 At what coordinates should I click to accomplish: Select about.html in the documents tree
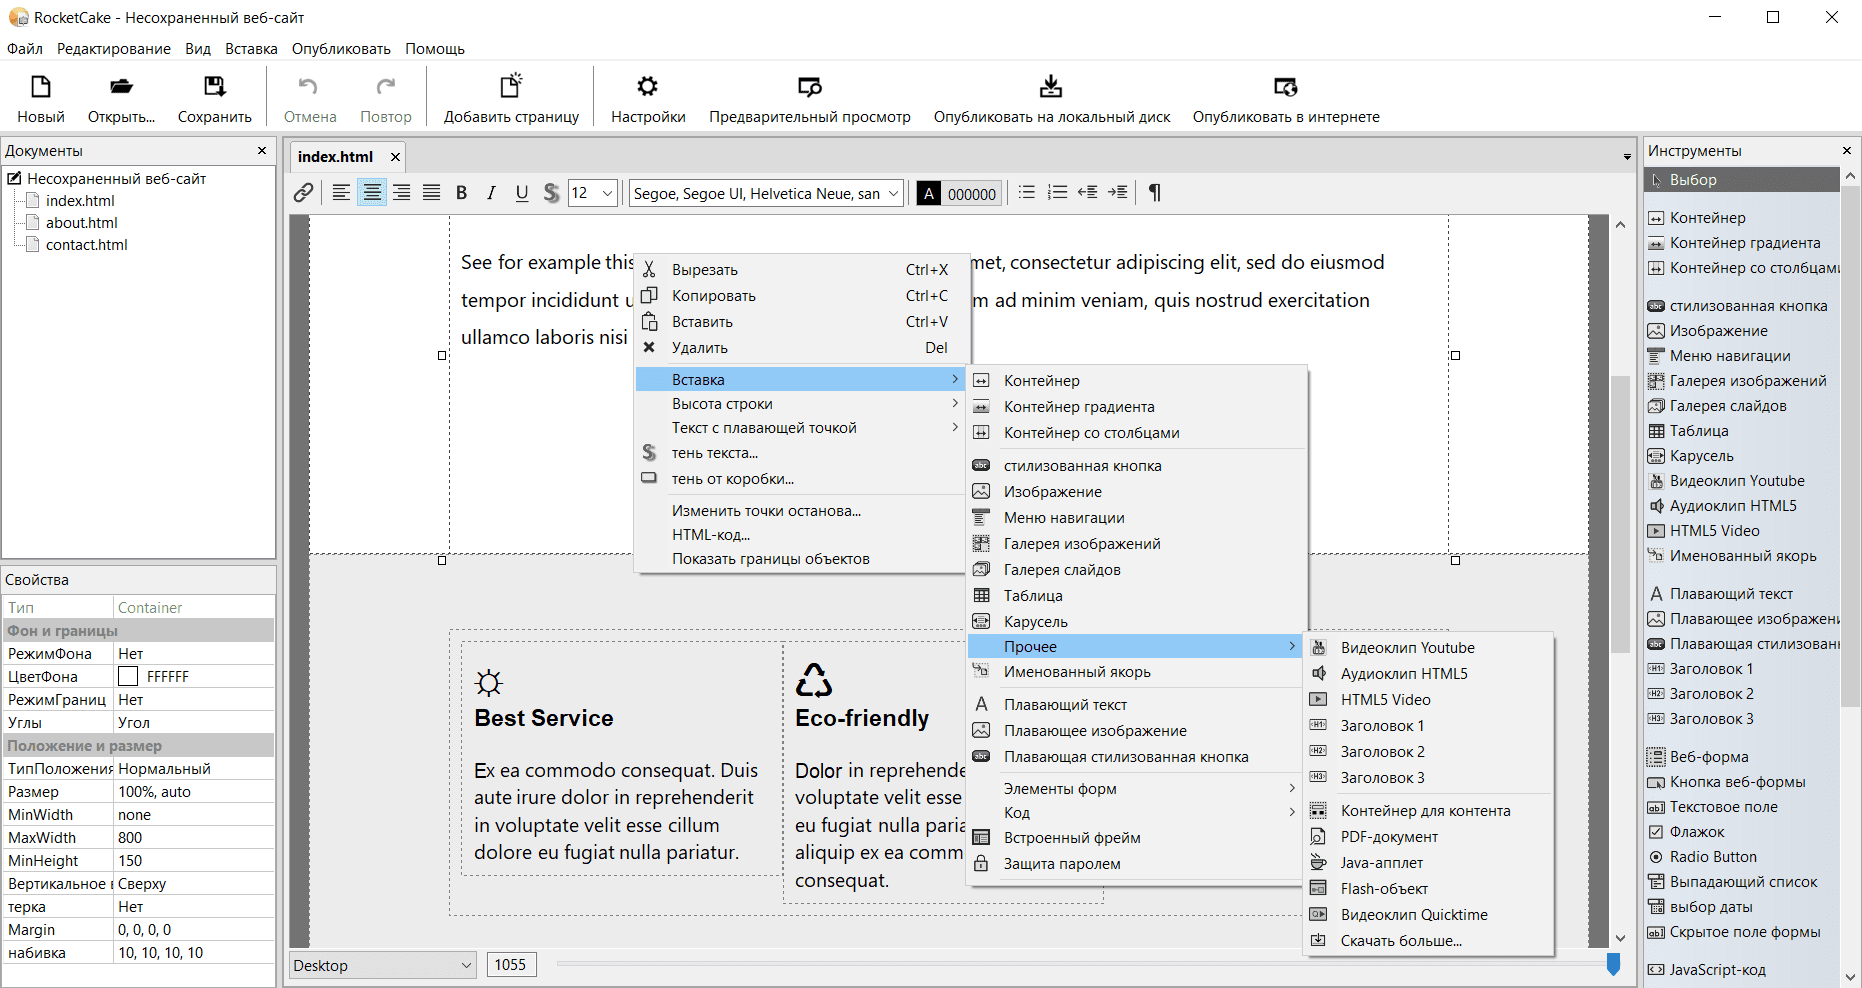[82, 223]
